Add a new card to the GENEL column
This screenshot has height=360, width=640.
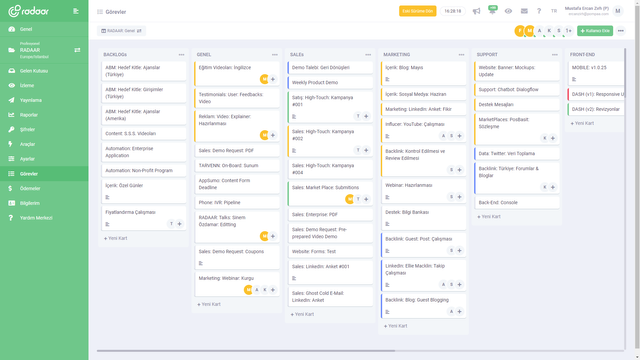click(x=209, y=304)
